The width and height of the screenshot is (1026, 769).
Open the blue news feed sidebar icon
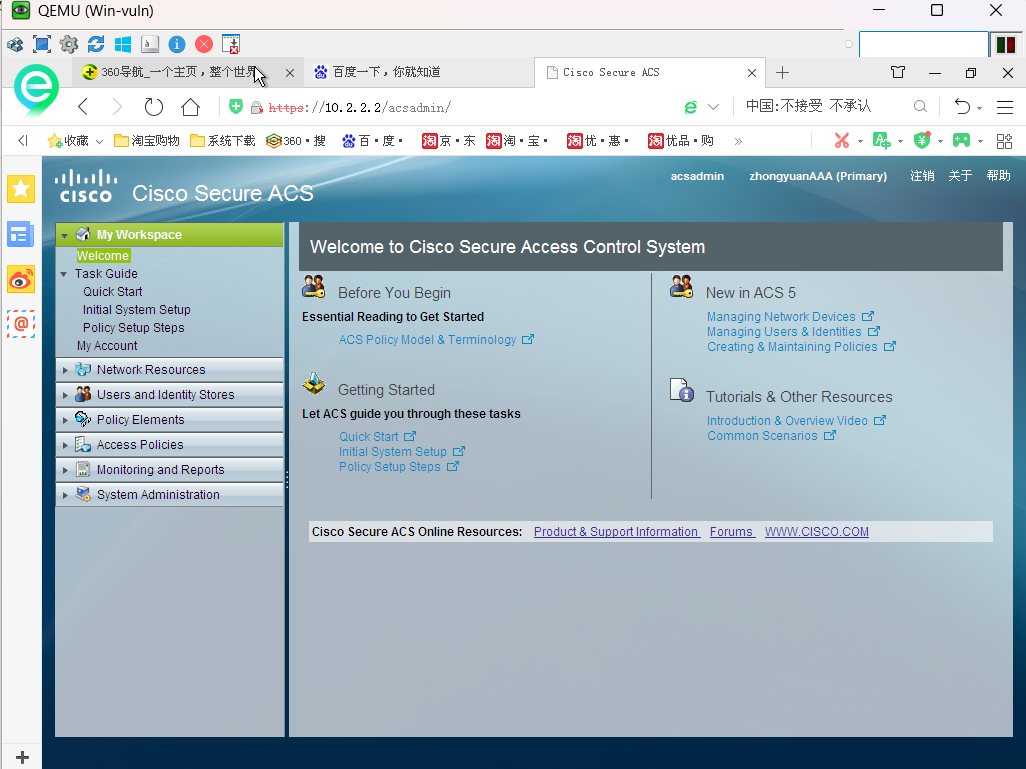point(21,234)
